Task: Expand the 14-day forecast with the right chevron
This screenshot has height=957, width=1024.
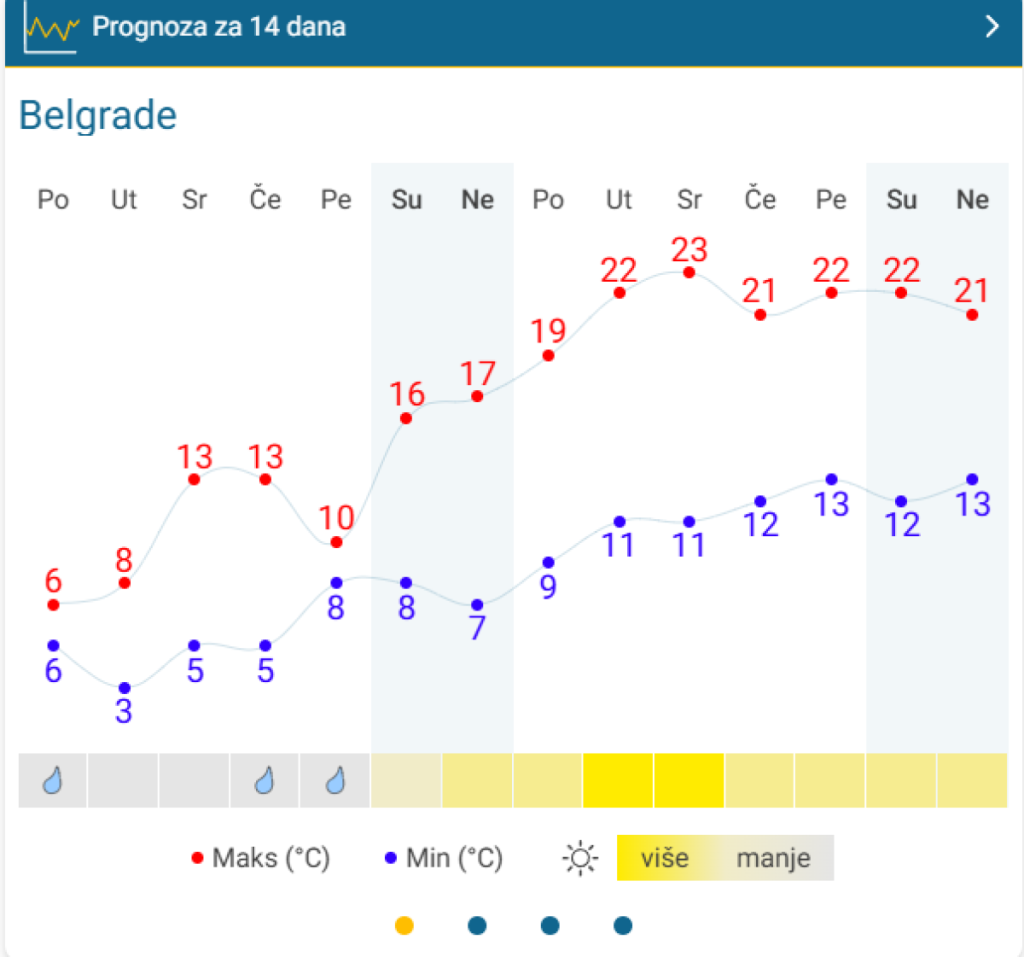Action: coord(992,27)
